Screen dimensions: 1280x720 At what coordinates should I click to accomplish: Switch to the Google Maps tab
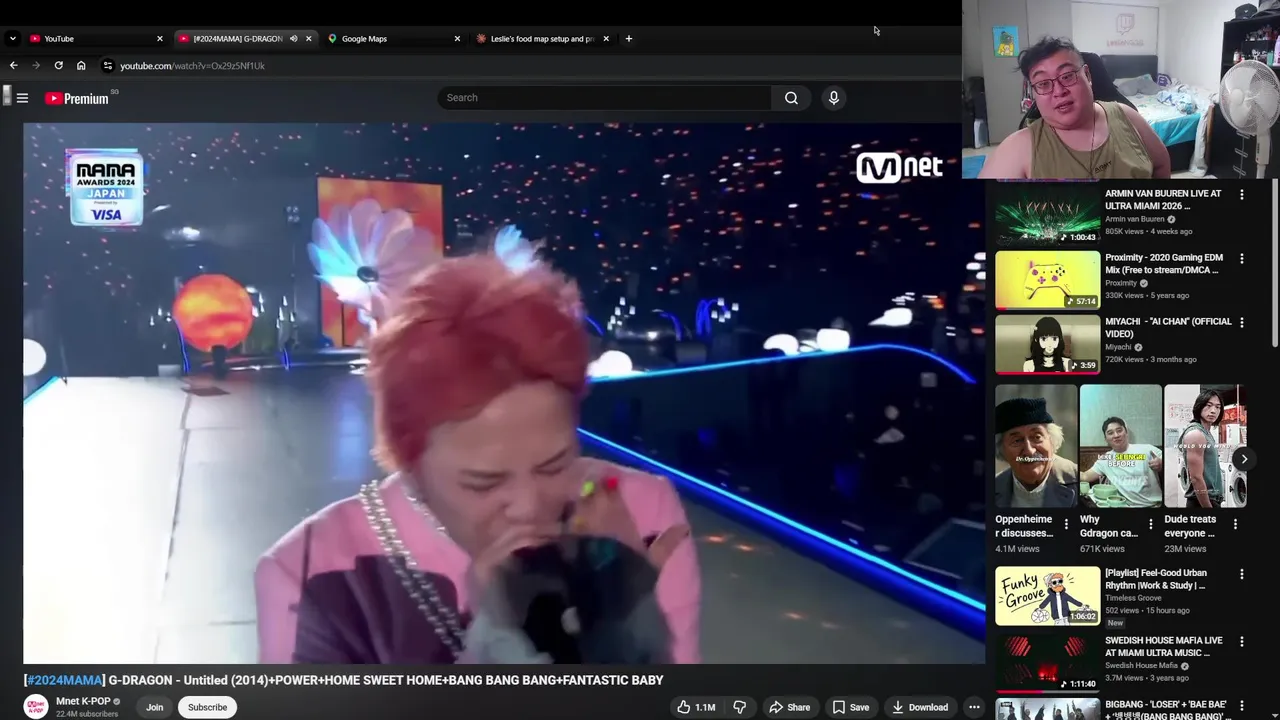pos(394,38)
